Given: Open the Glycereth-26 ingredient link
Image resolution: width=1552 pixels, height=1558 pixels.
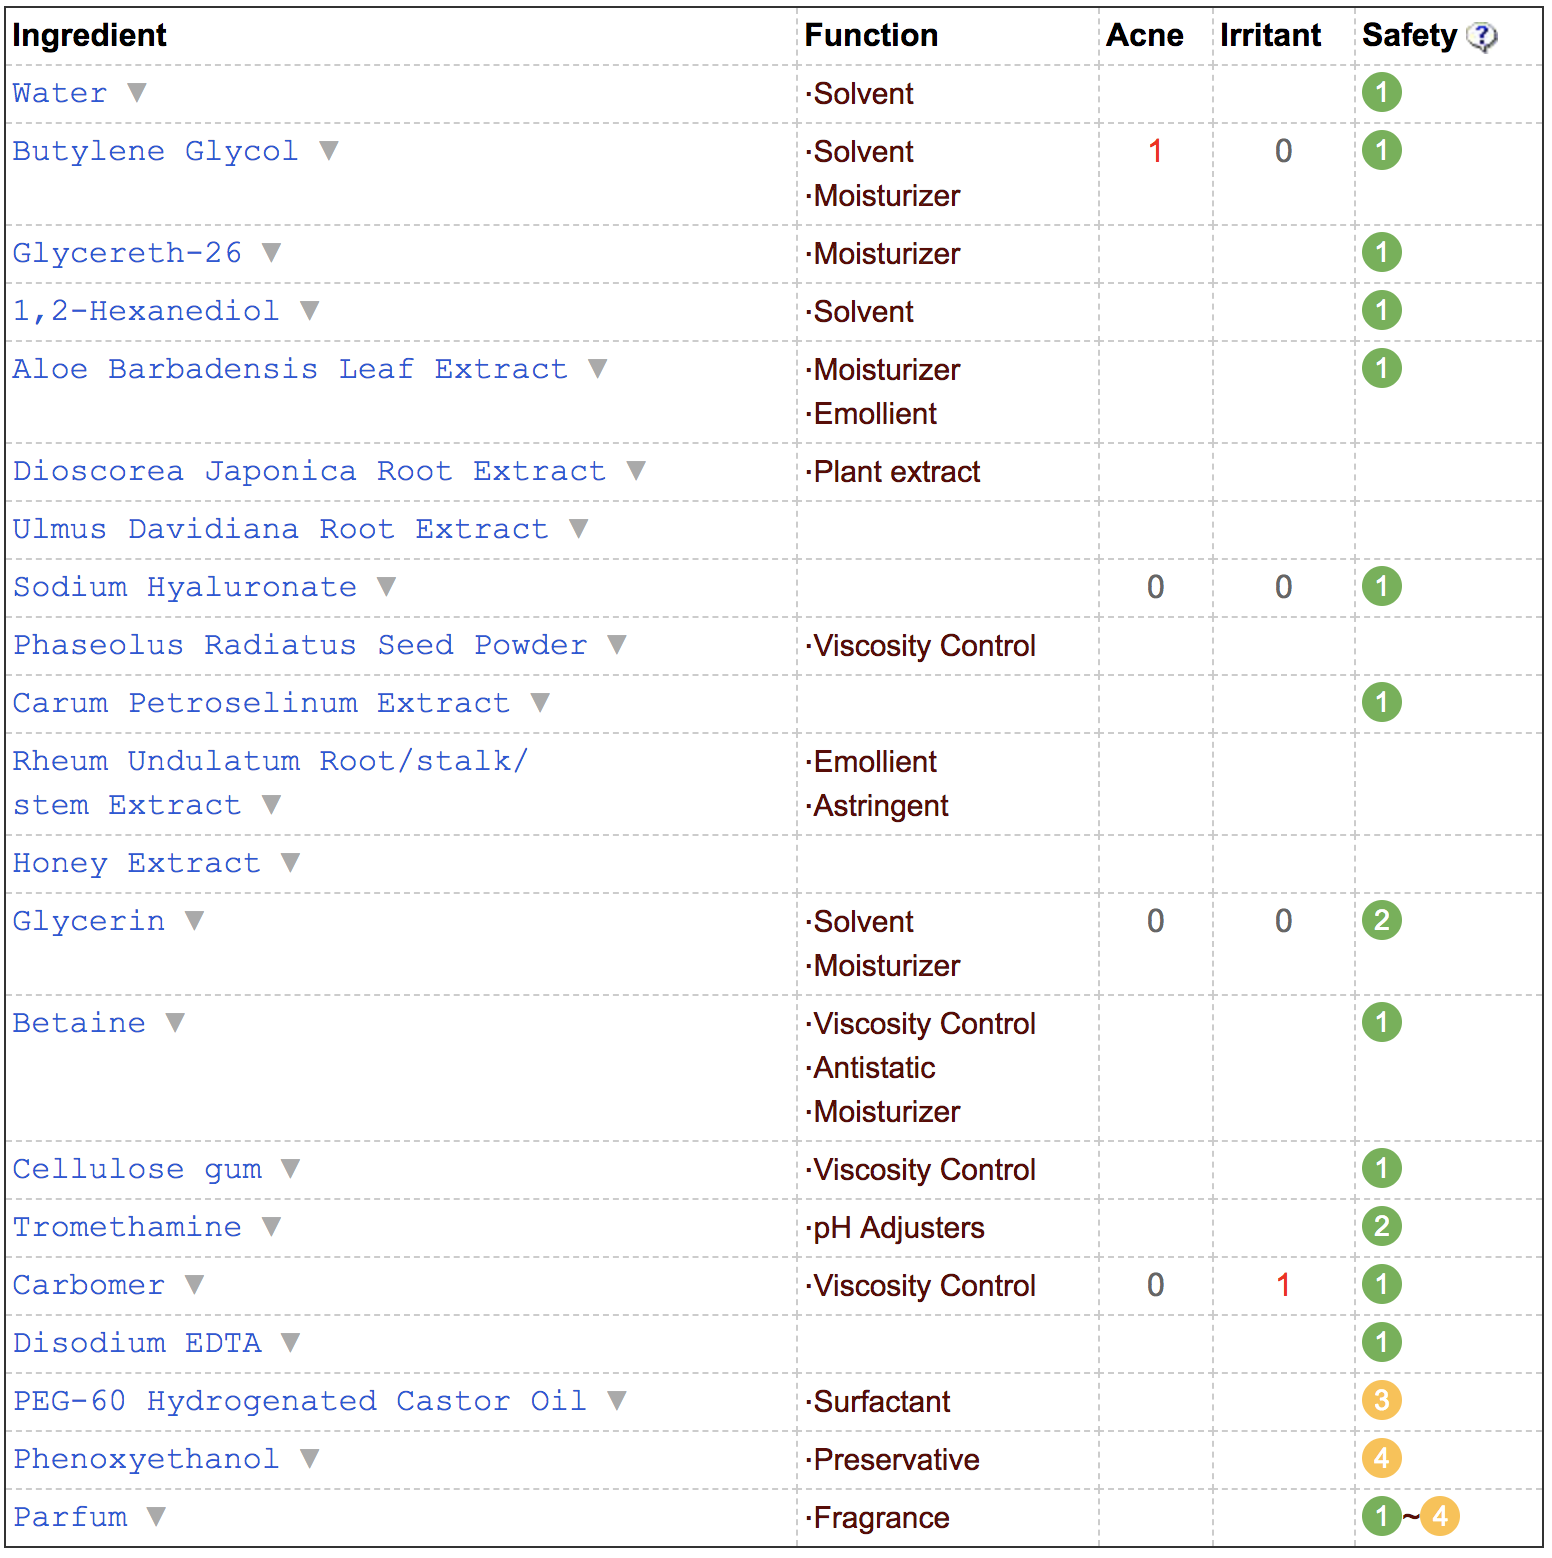Looking at the screenshot, I should click(127, 253).
